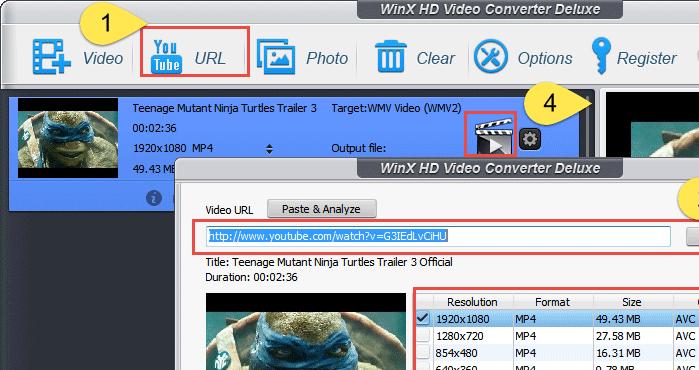
Task: Click the add Video film-strip icon
Action: coord(51,57)
